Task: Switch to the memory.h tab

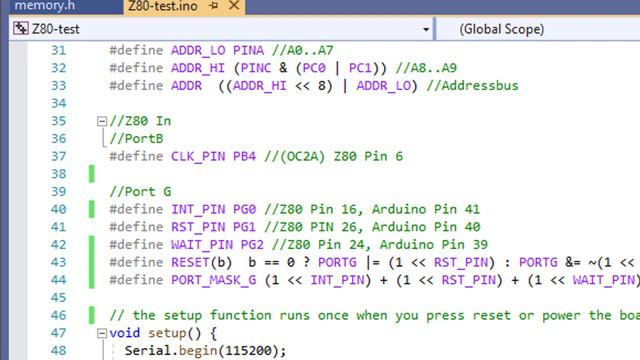Action: point(45,6)
